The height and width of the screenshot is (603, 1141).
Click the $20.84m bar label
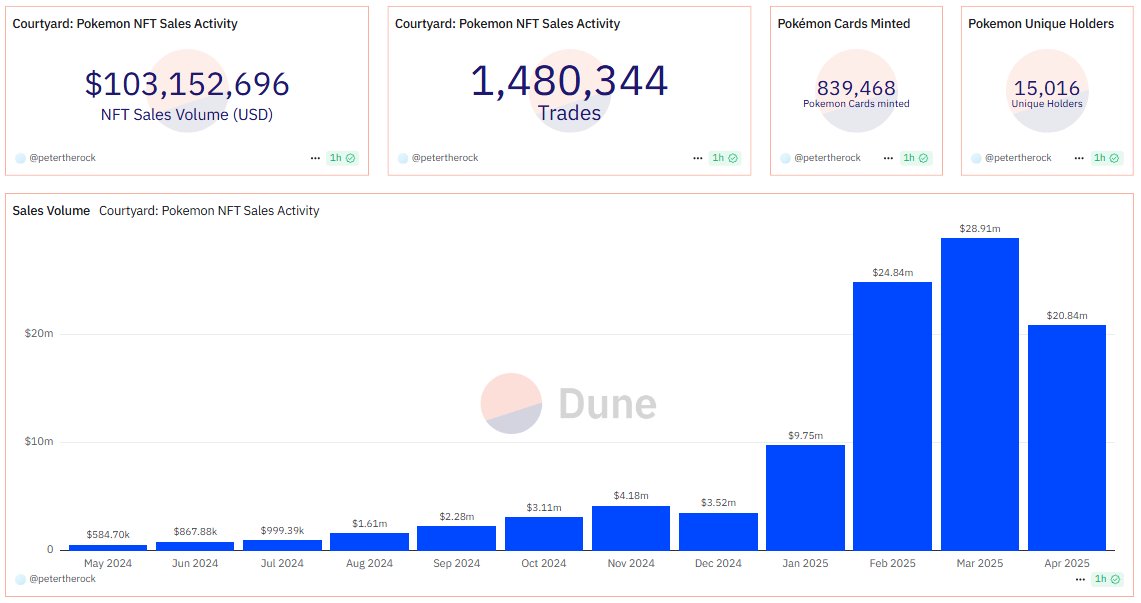[x=1067, y=316]
